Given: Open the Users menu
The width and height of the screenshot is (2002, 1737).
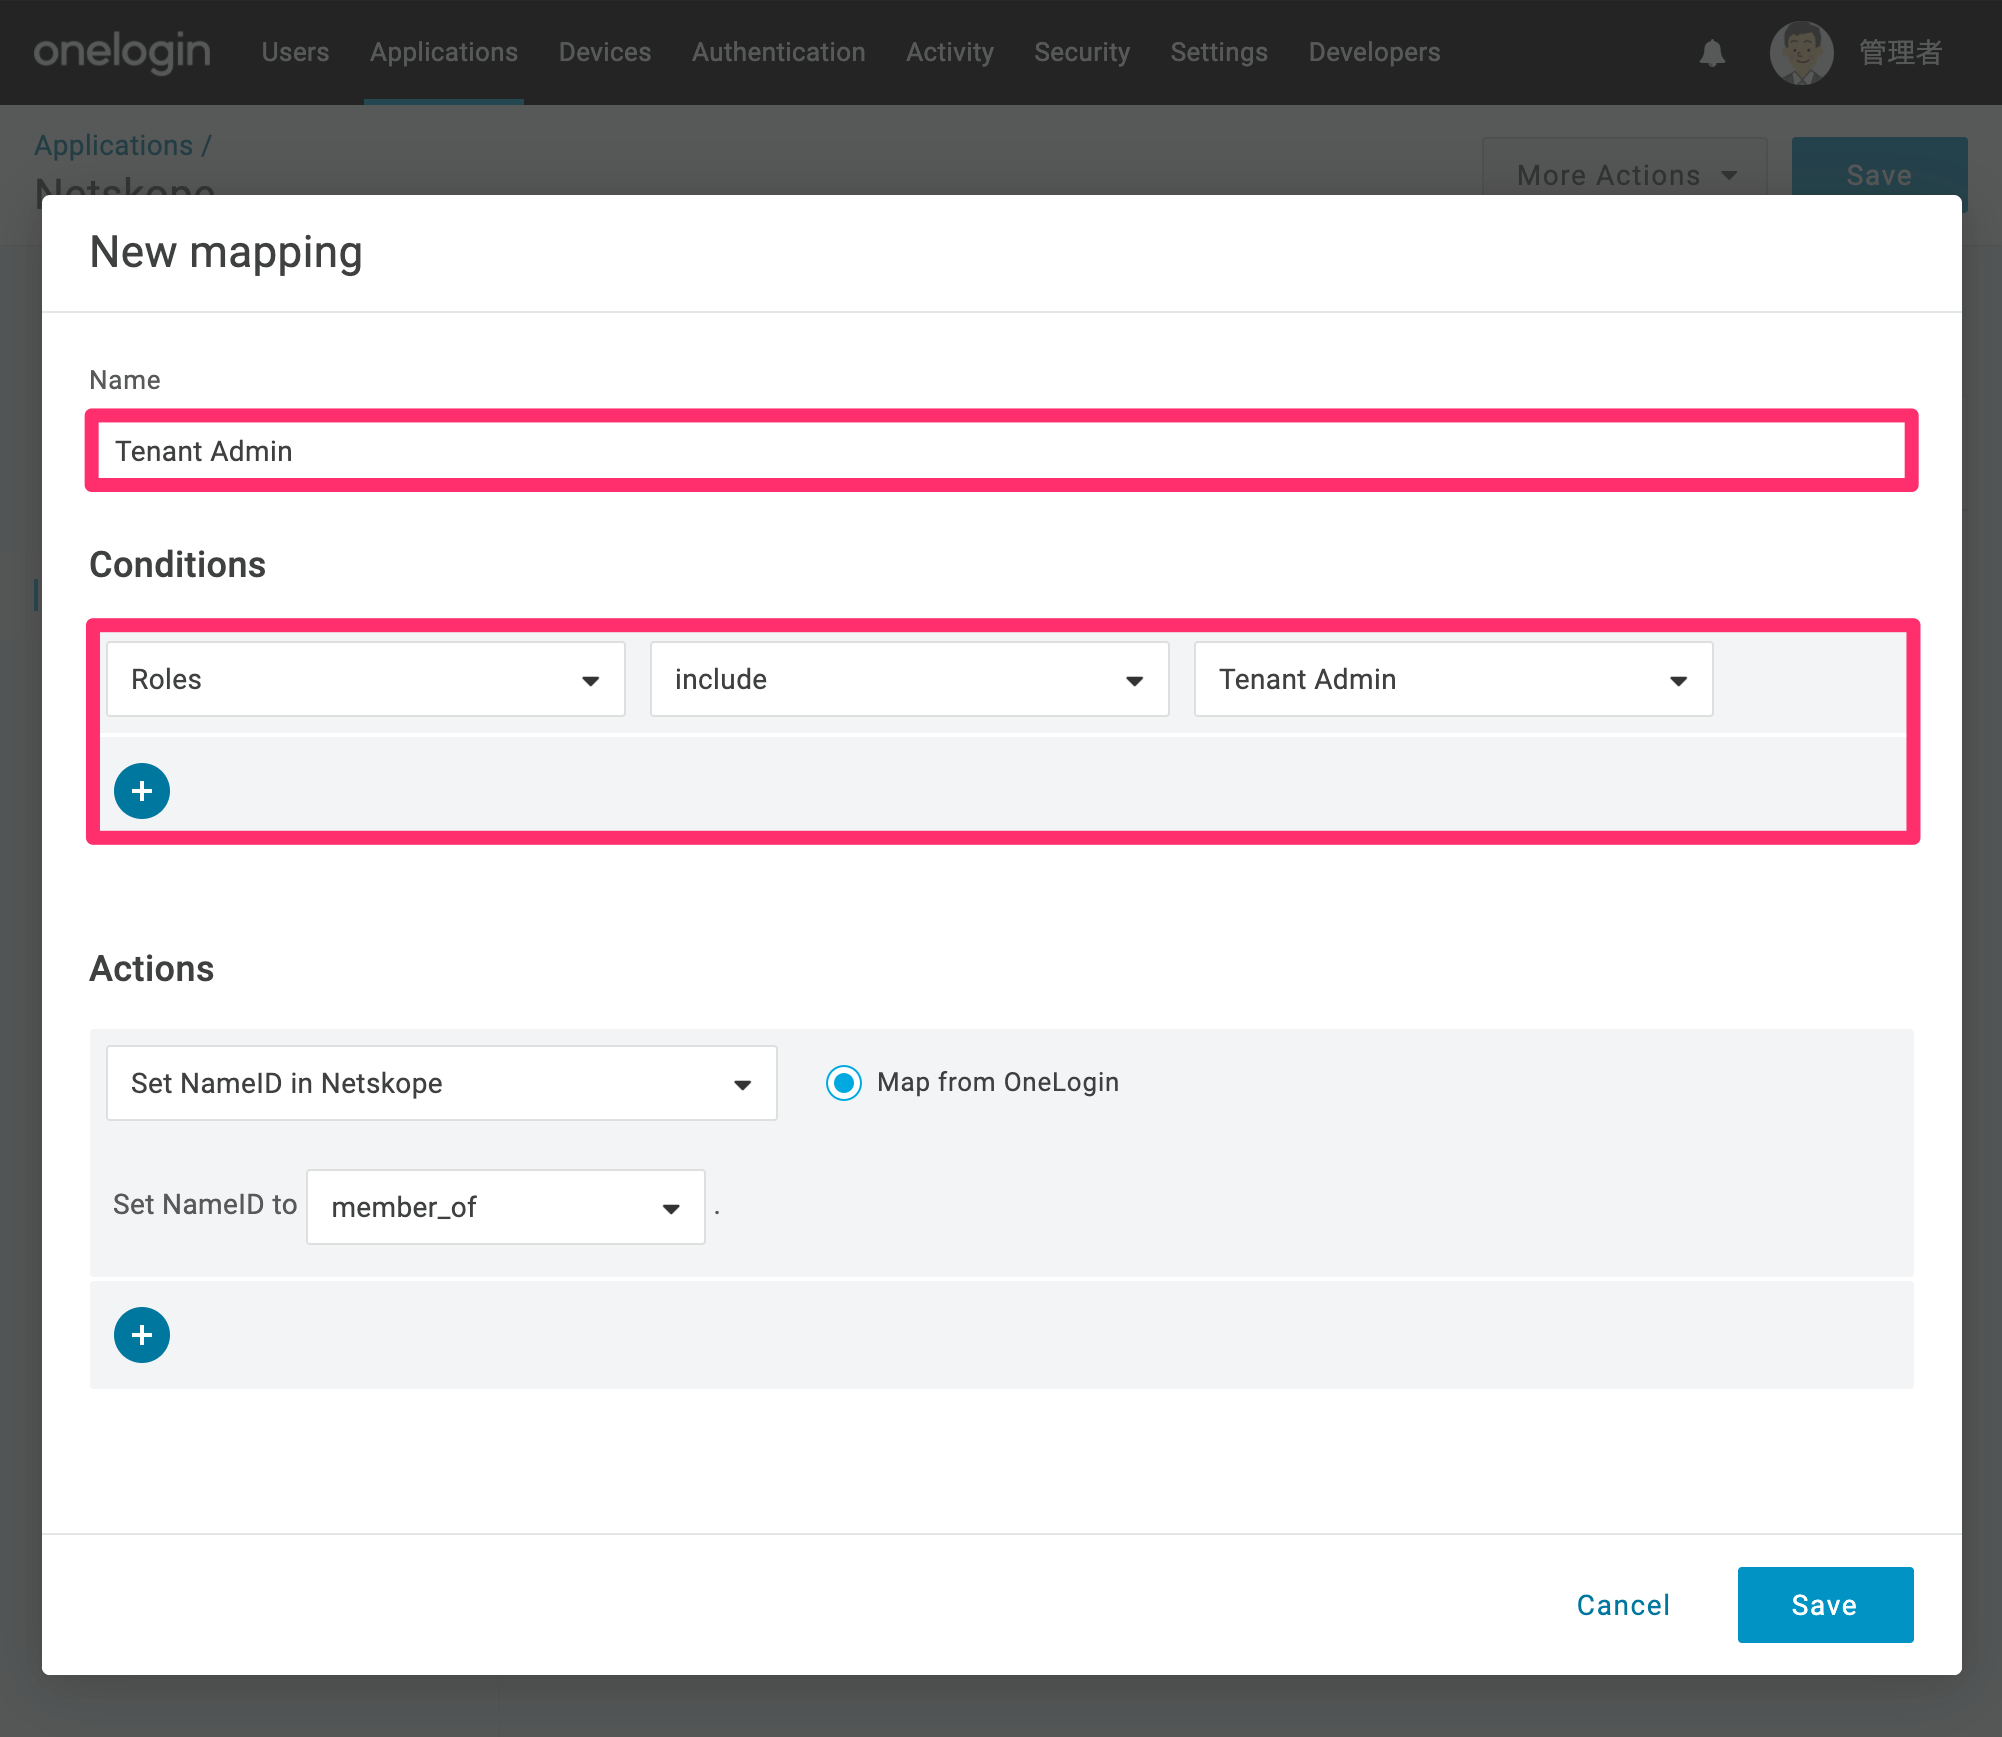Looking at the screenshot, I should point(295,52).
